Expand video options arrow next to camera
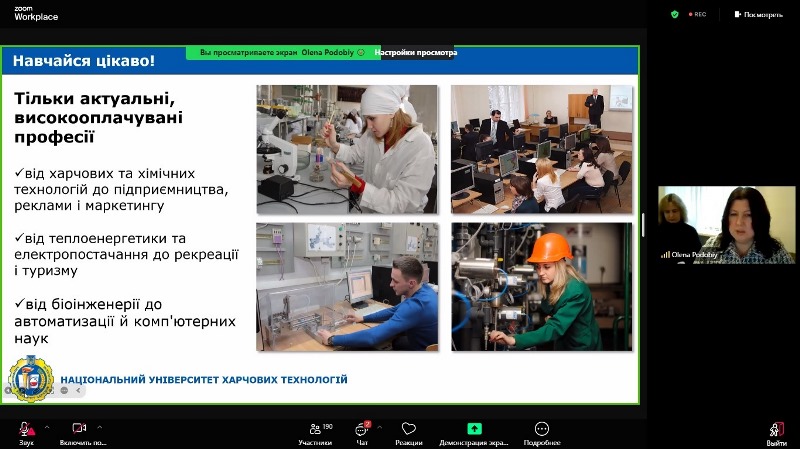800x449 pixels. click(99, 426)
